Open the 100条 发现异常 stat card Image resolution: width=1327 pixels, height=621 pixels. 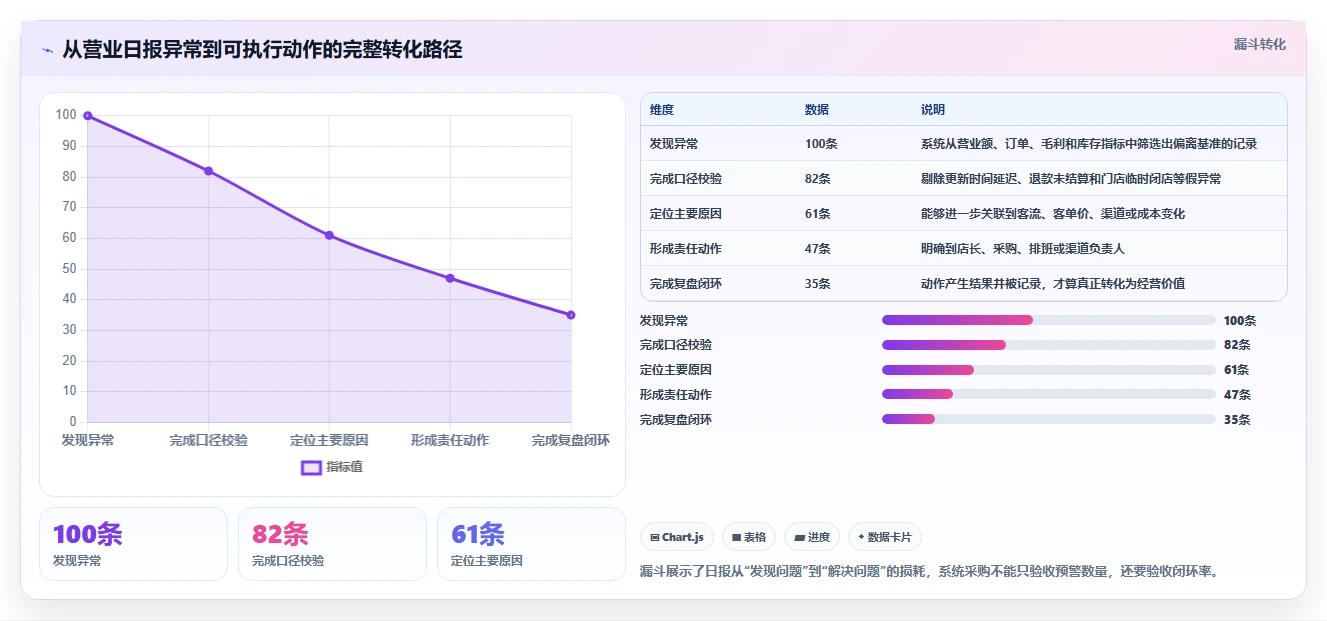click(x=133, y=544)
